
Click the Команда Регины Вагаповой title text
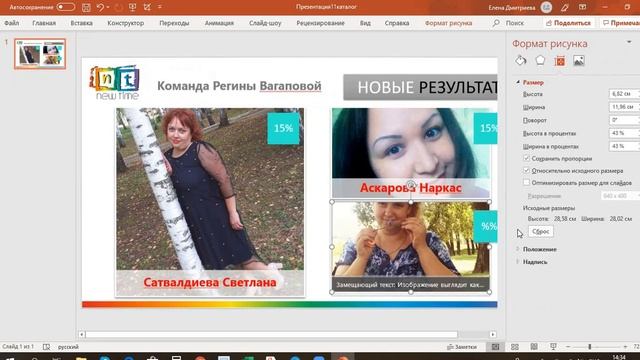(239, 86)
